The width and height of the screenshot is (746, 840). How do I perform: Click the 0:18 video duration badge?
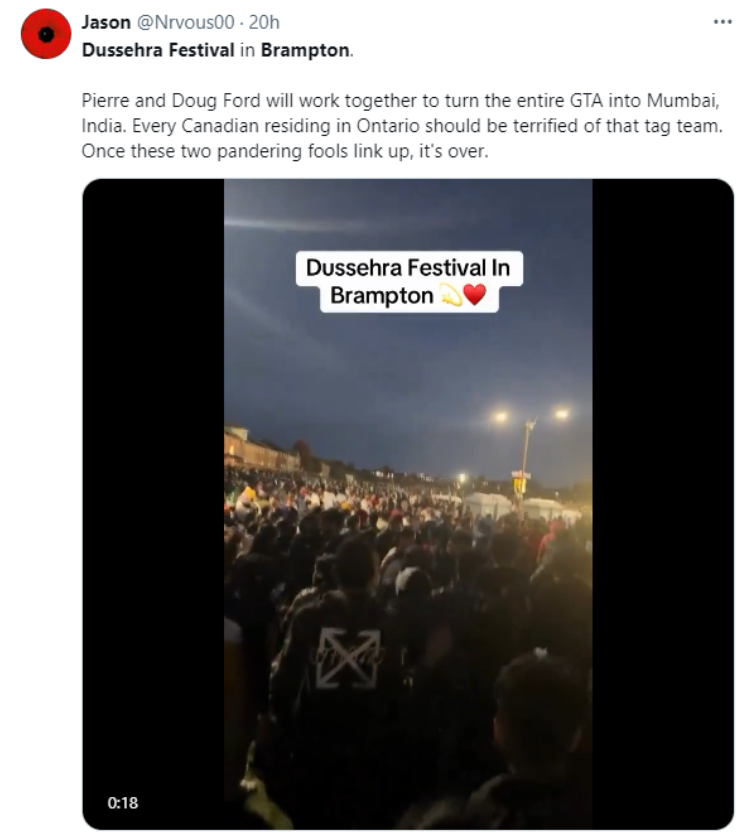point(123,802)
